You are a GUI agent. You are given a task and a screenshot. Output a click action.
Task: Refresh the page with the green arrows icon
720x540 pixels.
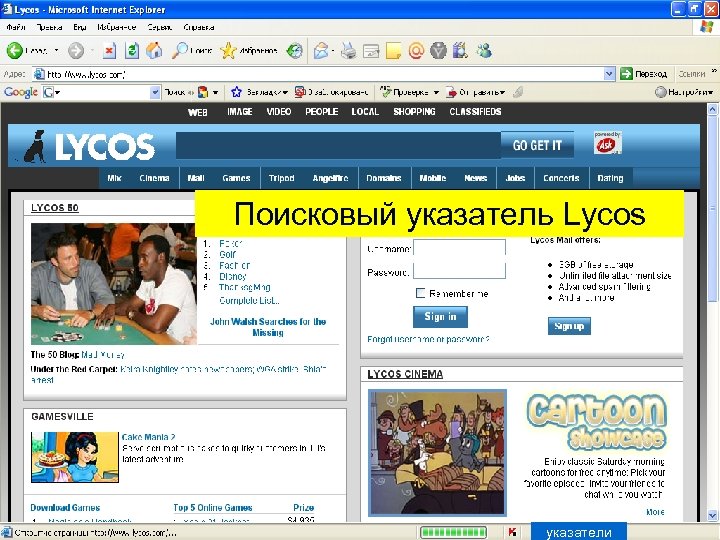pos(132,51)
